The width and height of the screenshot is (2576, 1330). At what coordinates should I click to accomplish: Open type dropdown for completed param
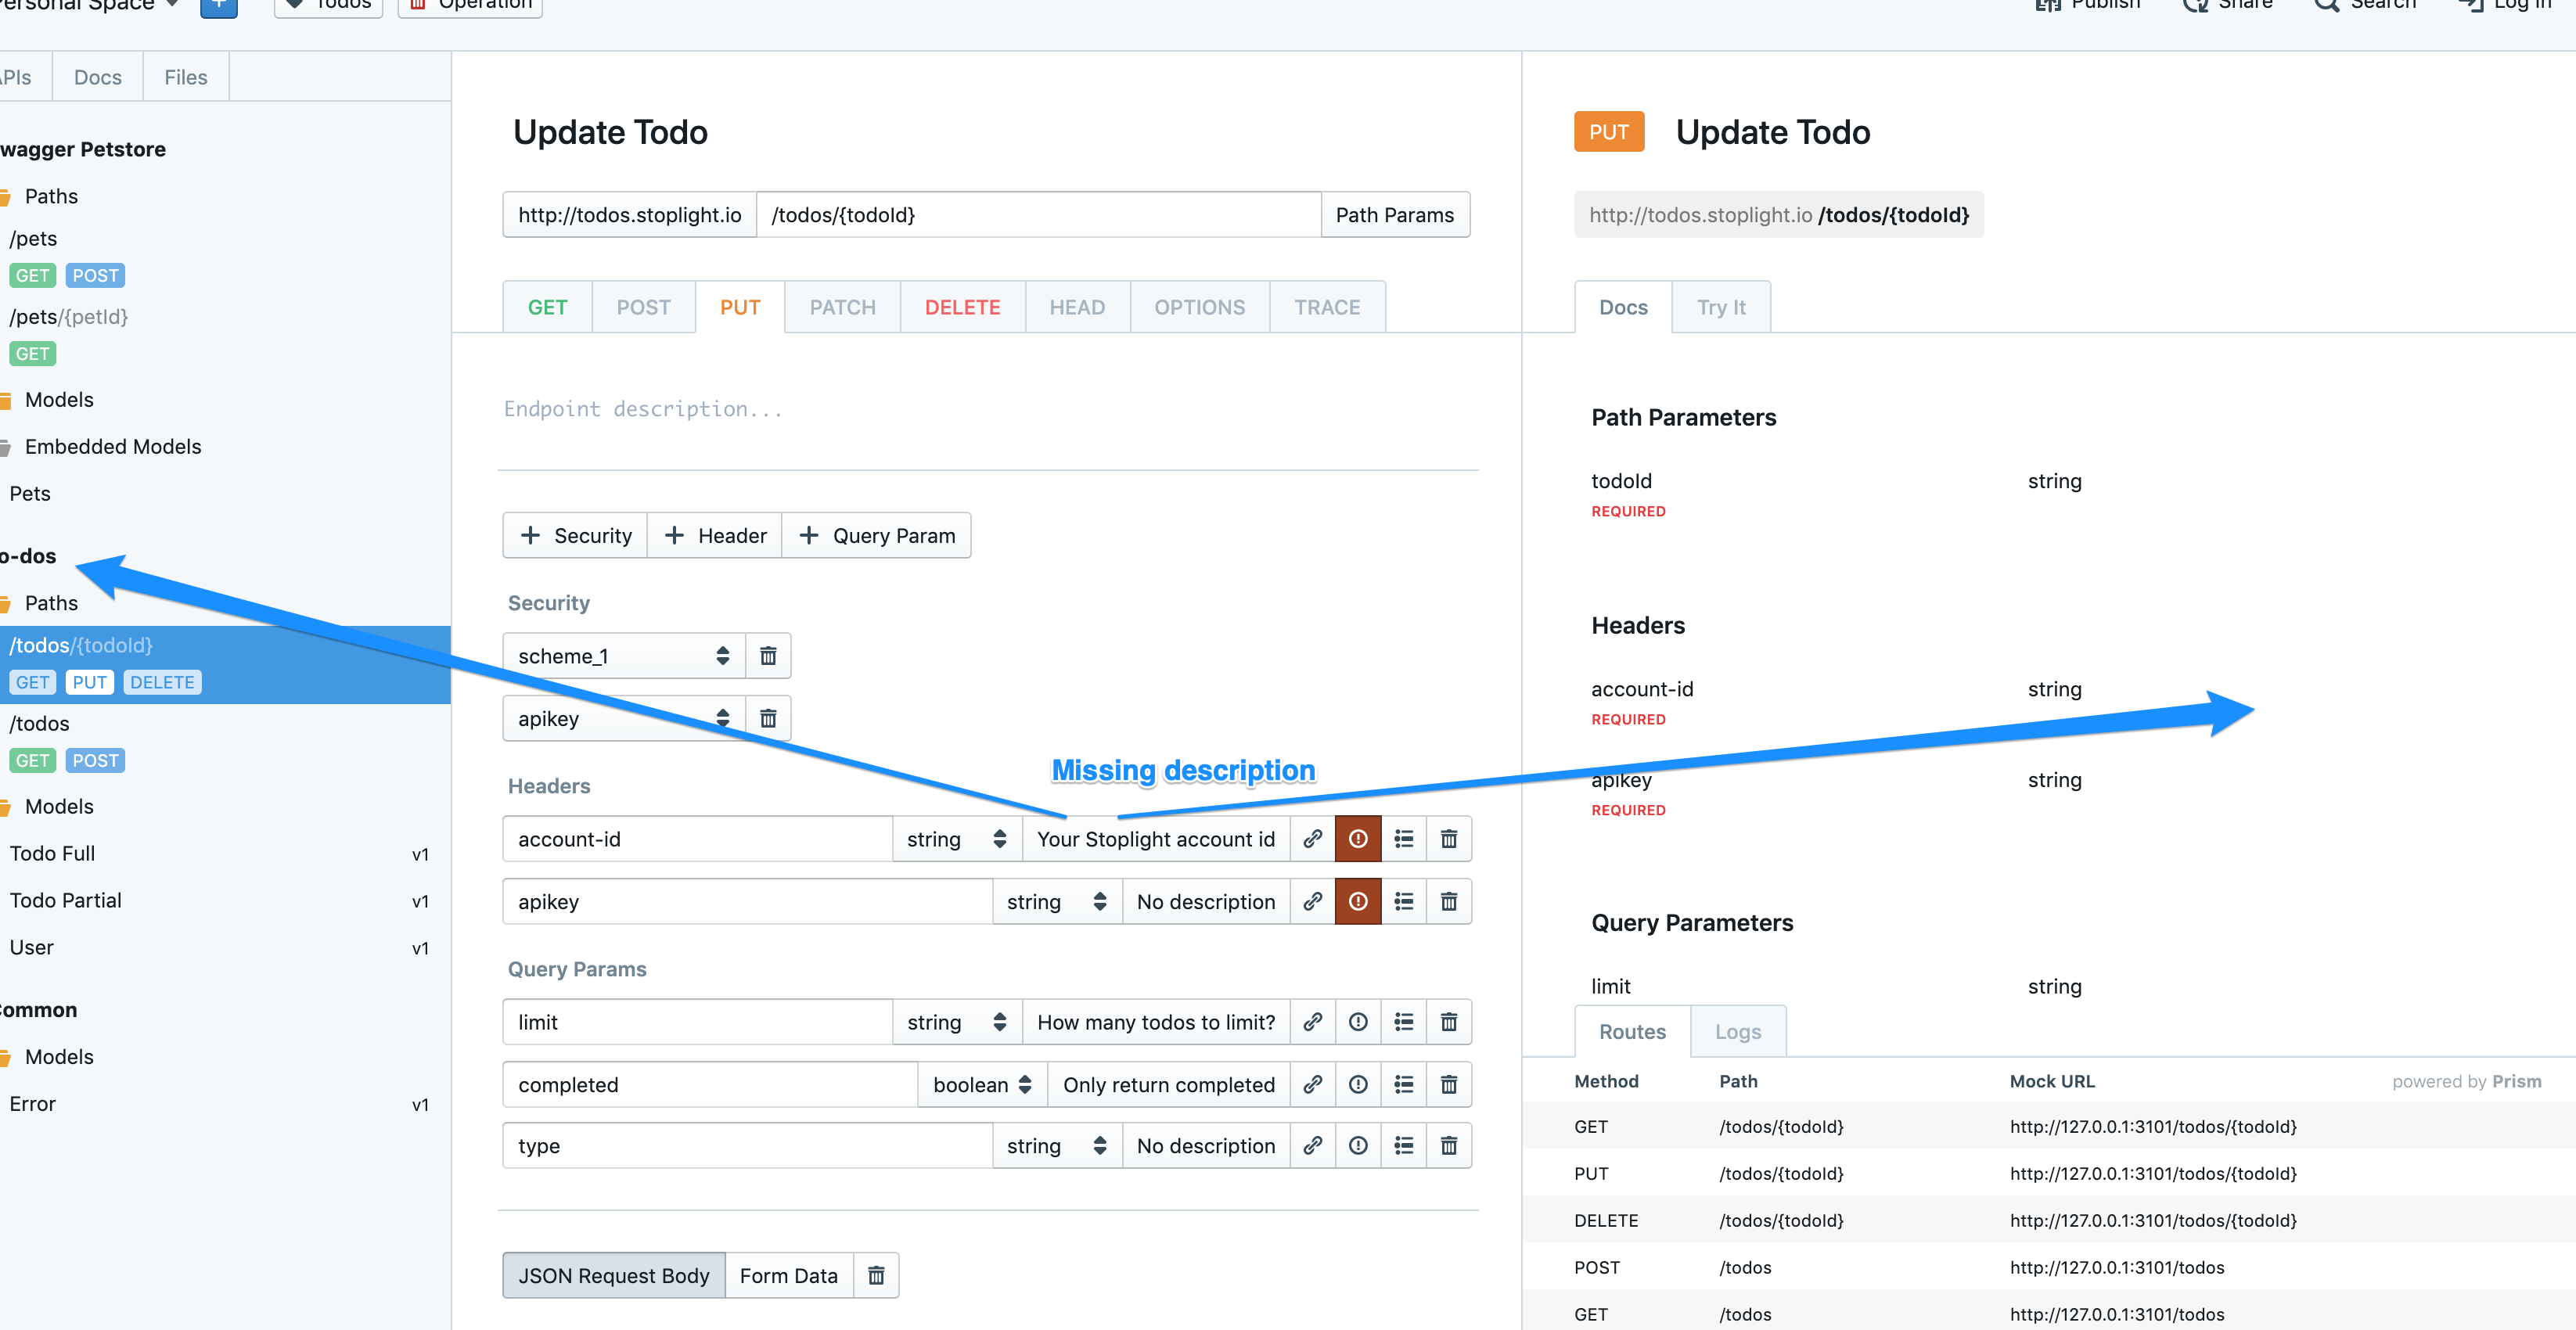click(x=981, y=1085)
